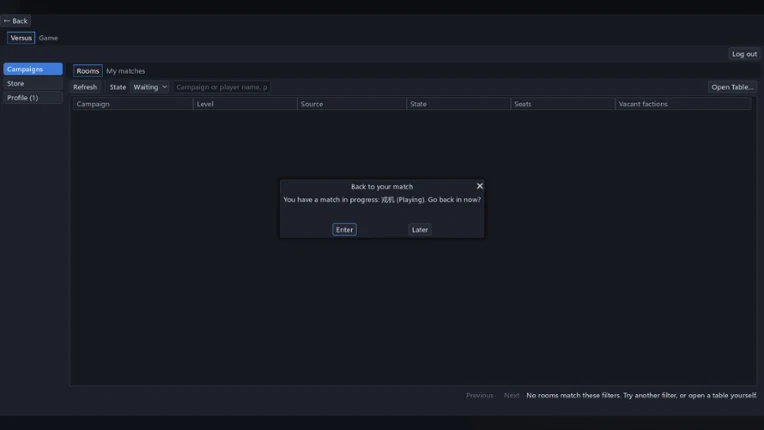Click the 'No rooms match these filters' message
Viewport: 764px width, 430px height.
[x=642, y=395]
